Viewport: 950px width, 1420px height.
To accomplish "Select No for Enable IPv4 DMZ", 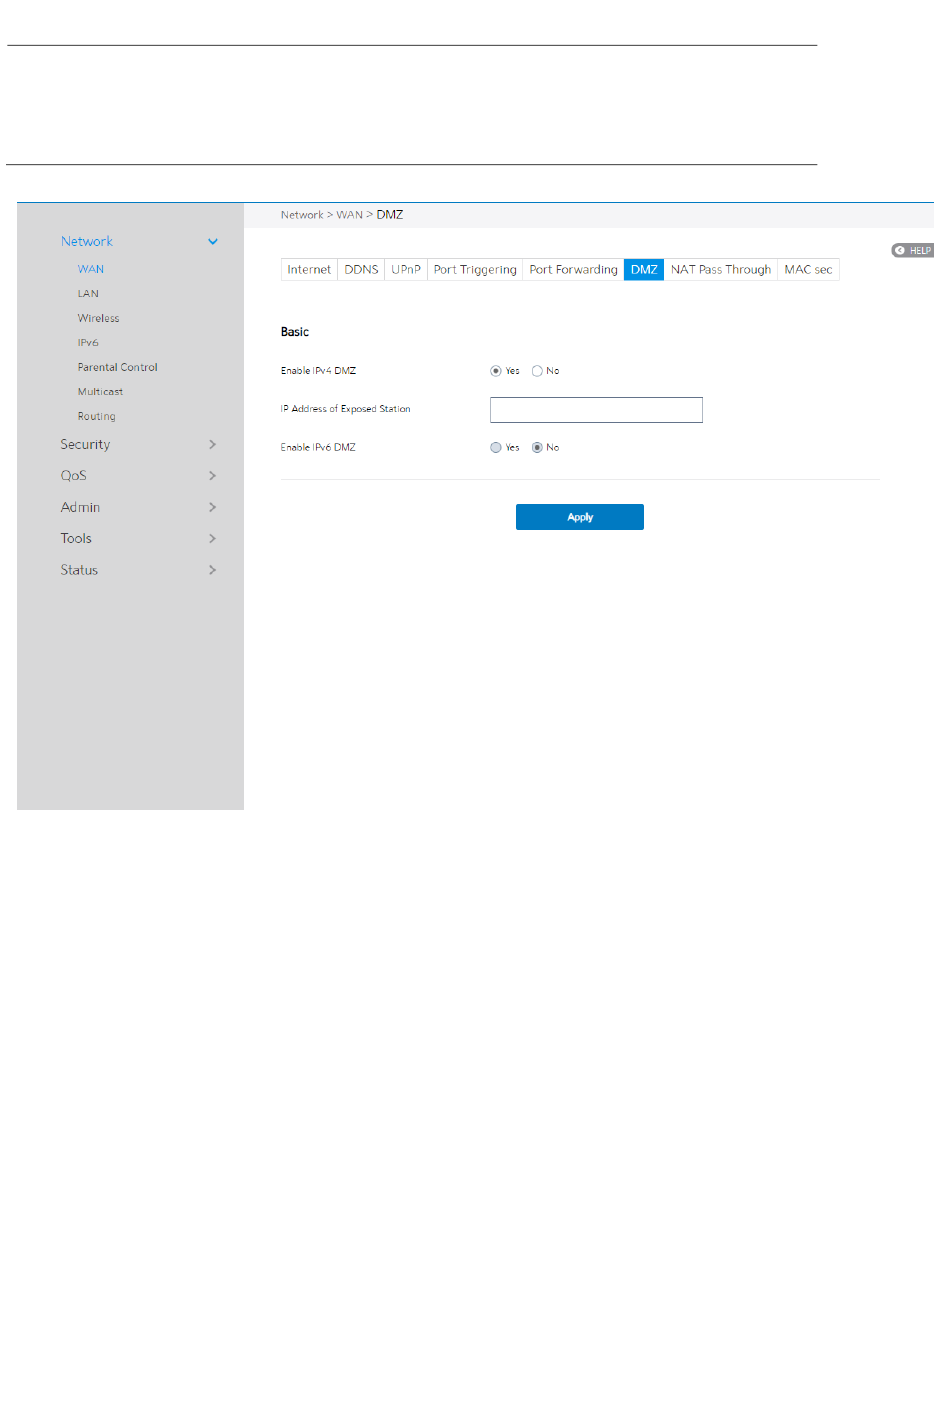I will 537,371.
